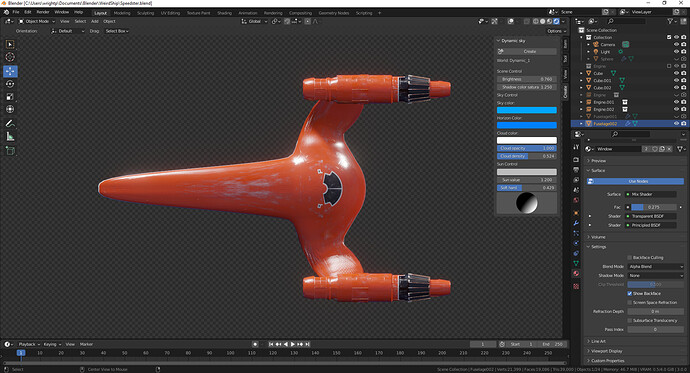
Task: Hide the Light object in viewport
Action: point(676,51)
